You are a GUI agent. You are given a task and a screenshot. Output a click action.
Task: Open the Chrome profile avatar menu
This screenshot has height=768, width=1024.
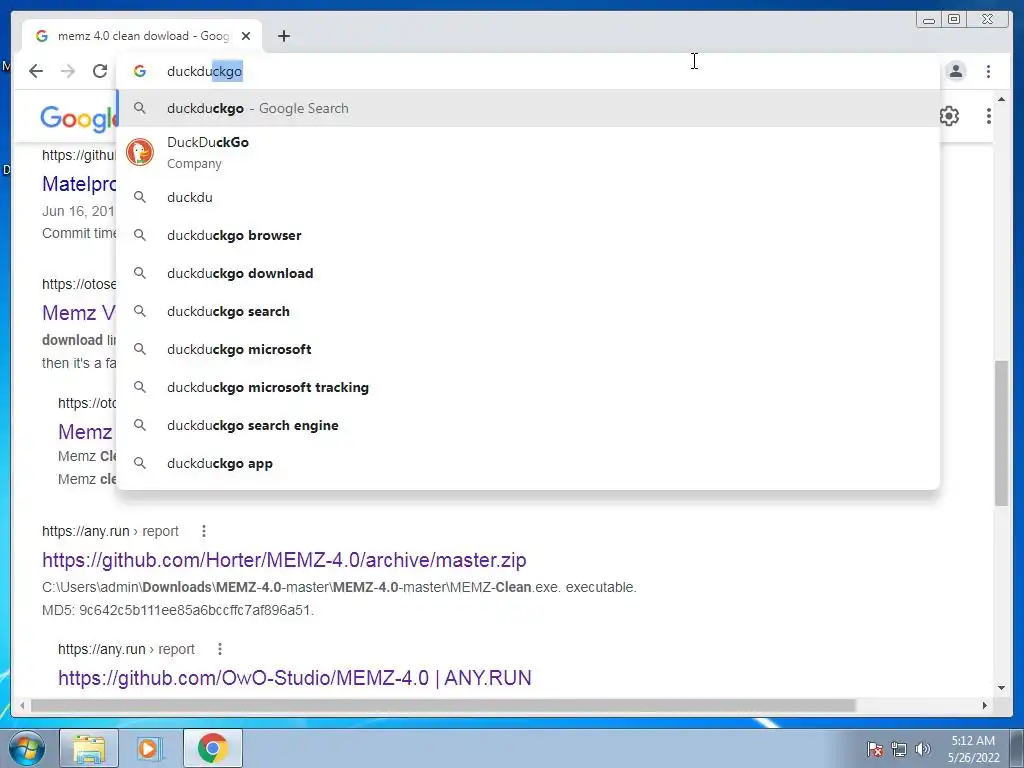(955, 71)
